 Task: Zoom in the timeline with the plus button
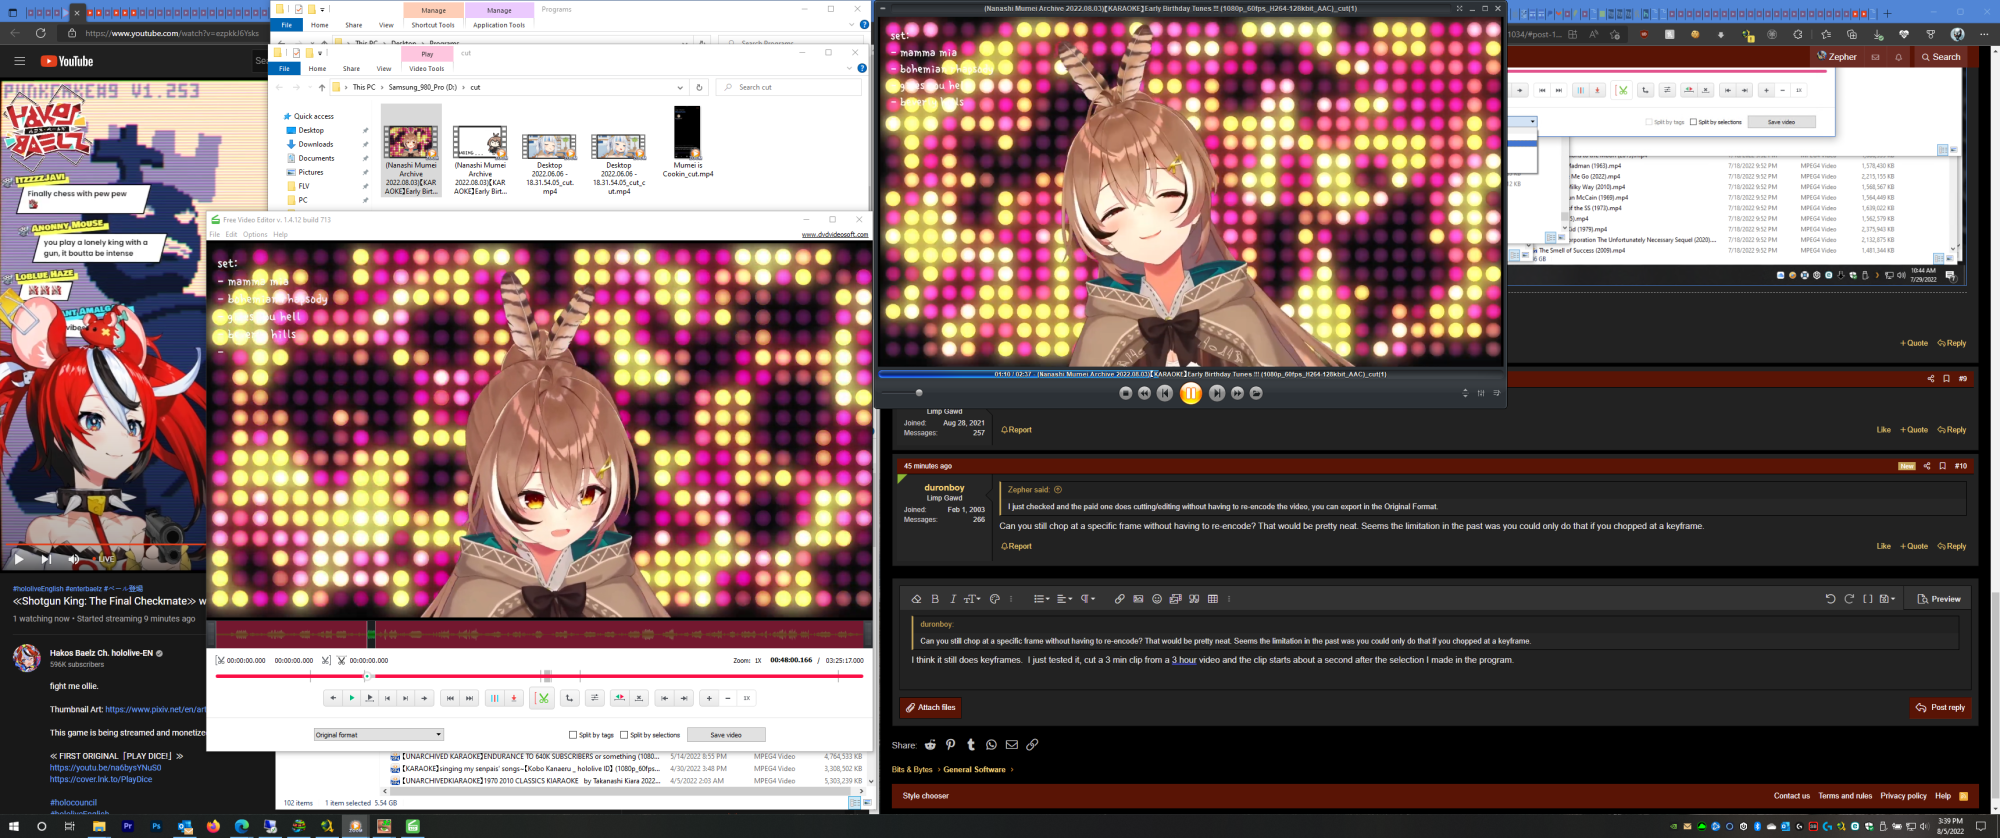coord(709,698)
